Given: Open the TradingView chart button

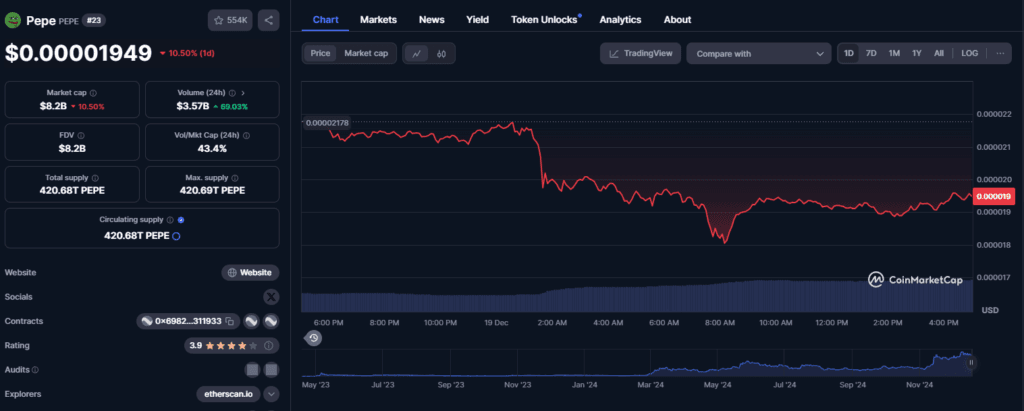Looking at the screenshot, I should (x=640, y=54).
